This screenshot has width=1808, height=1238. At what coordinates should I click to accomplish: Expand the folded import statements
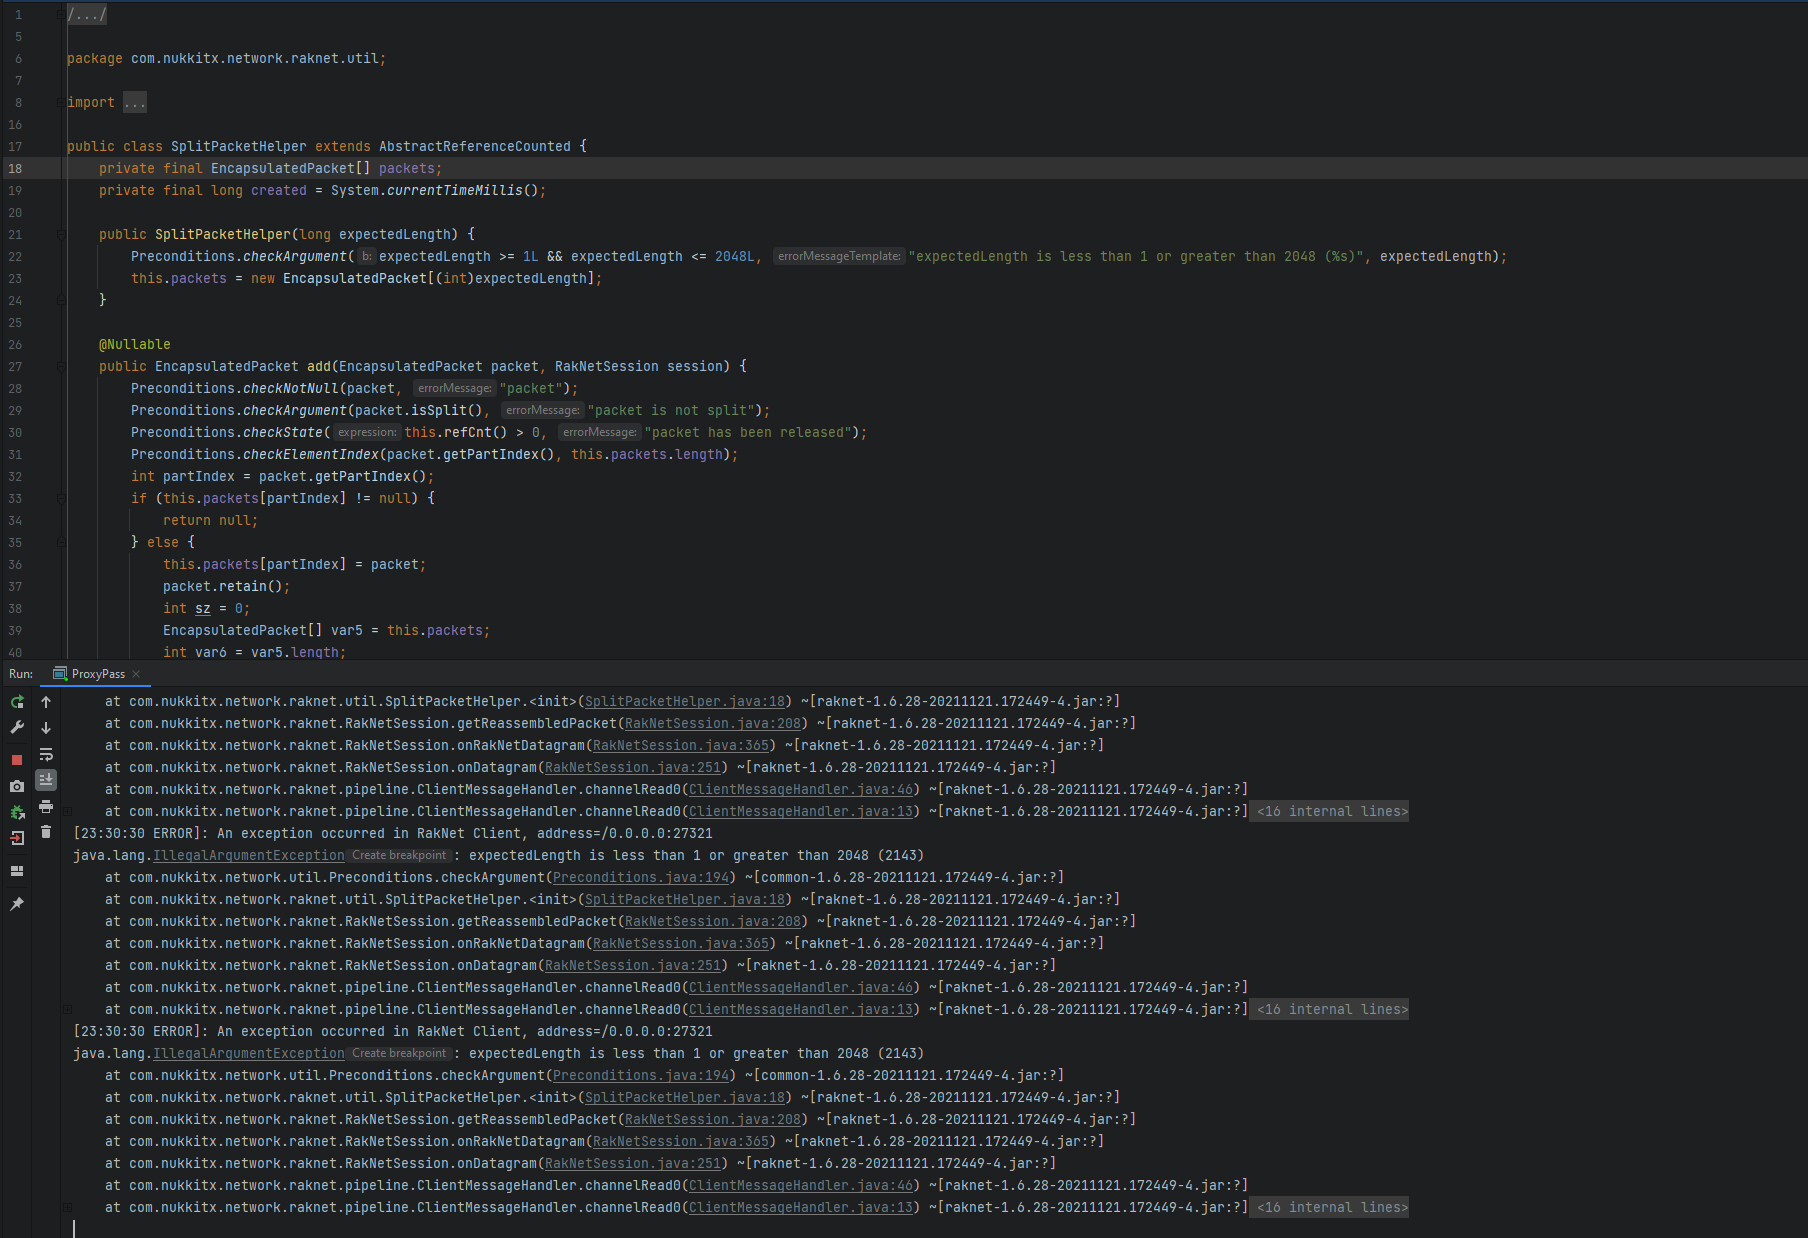click(135, 102)
